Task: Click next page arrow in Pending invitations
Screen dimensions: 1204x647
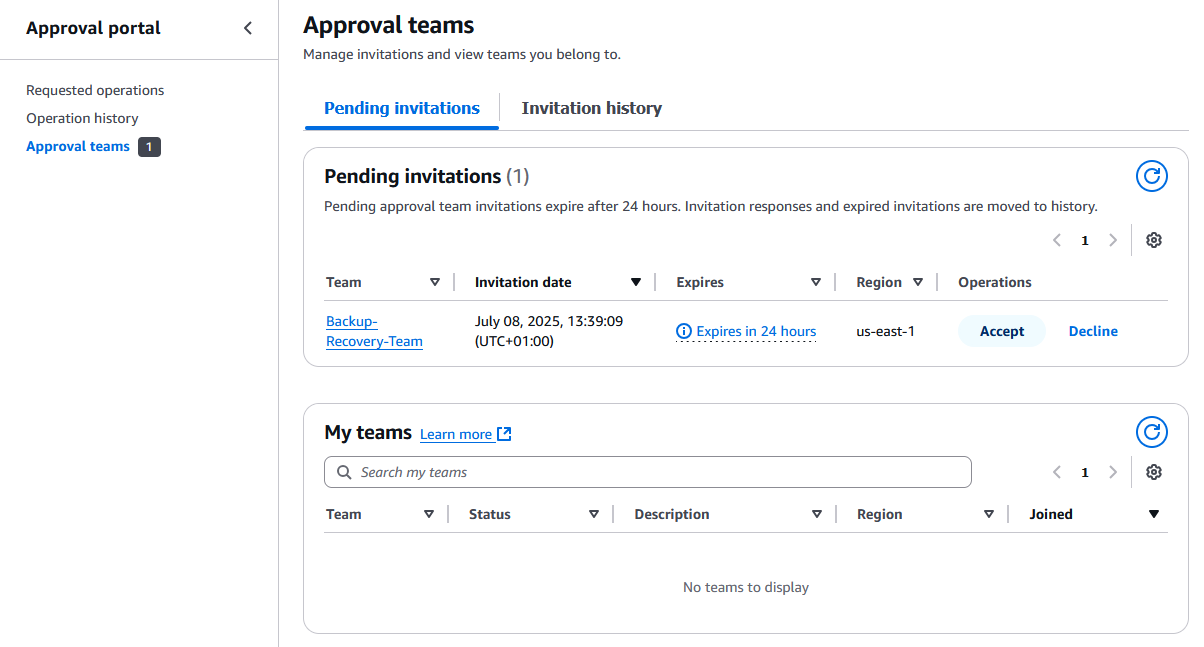Action: click(x=1113, y=240)
